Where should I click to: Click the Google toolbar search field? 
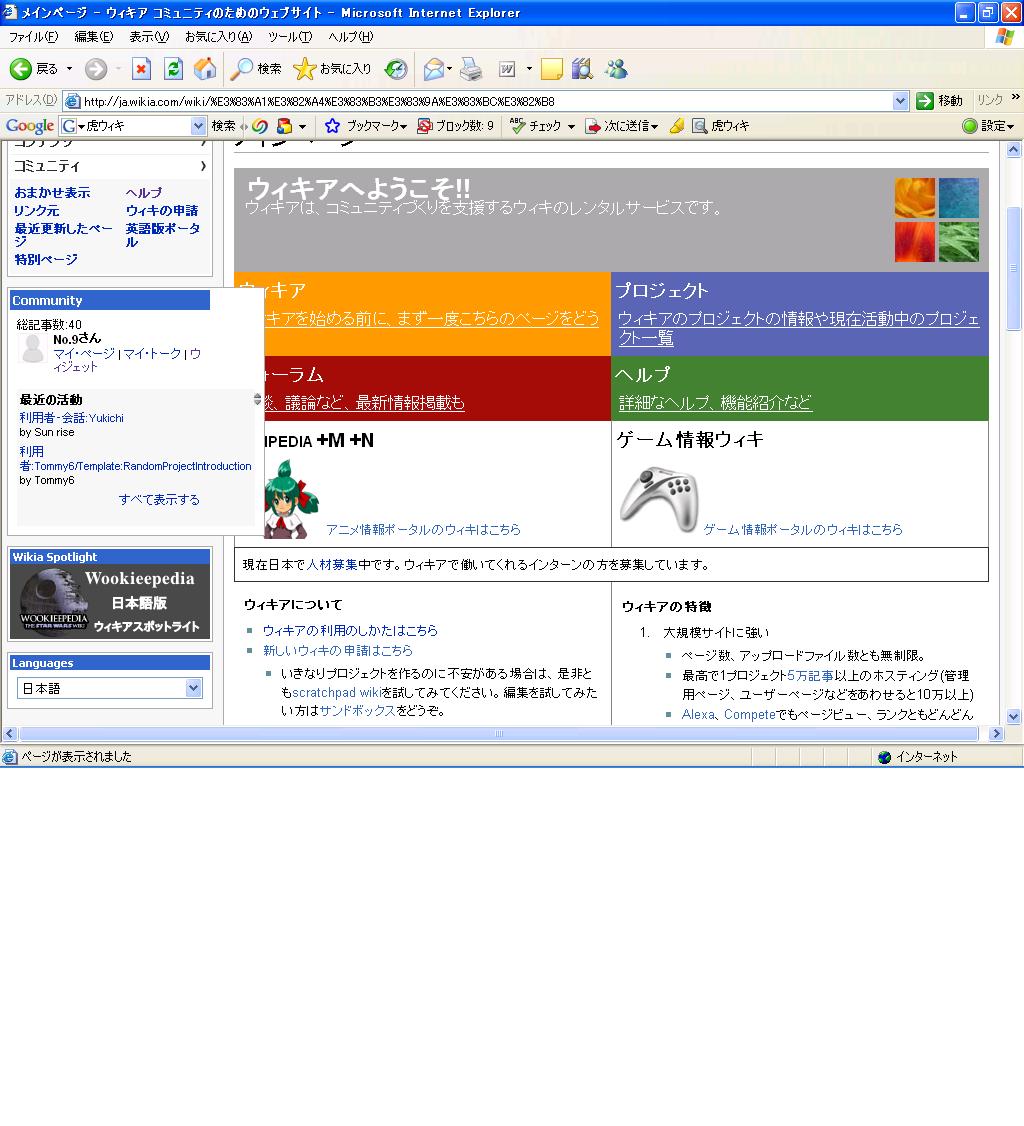(x=136, y=126)
